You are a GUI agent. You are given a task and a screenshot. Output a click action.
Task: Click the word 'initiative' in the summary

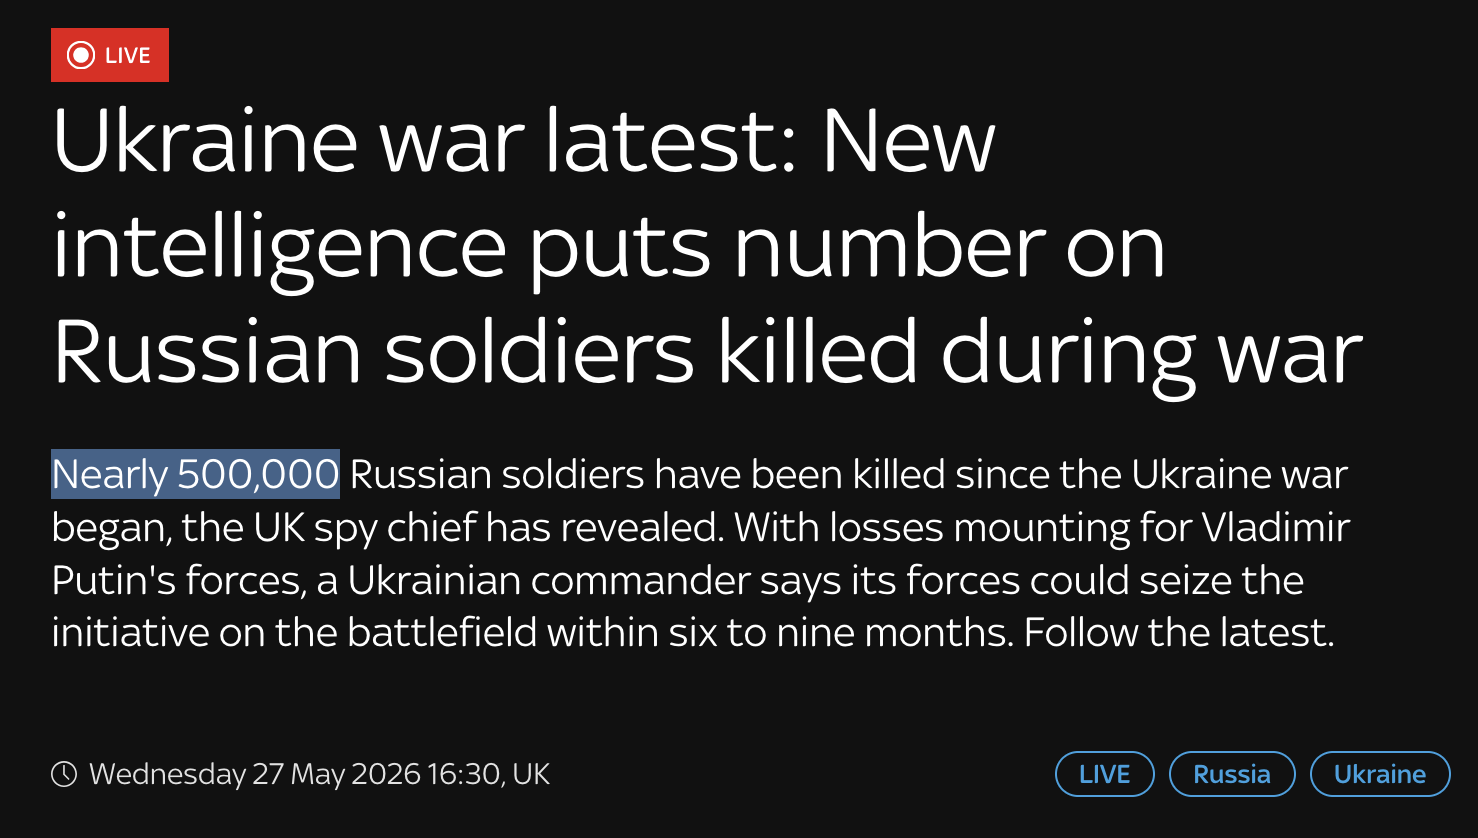click(x=130, y=633)
